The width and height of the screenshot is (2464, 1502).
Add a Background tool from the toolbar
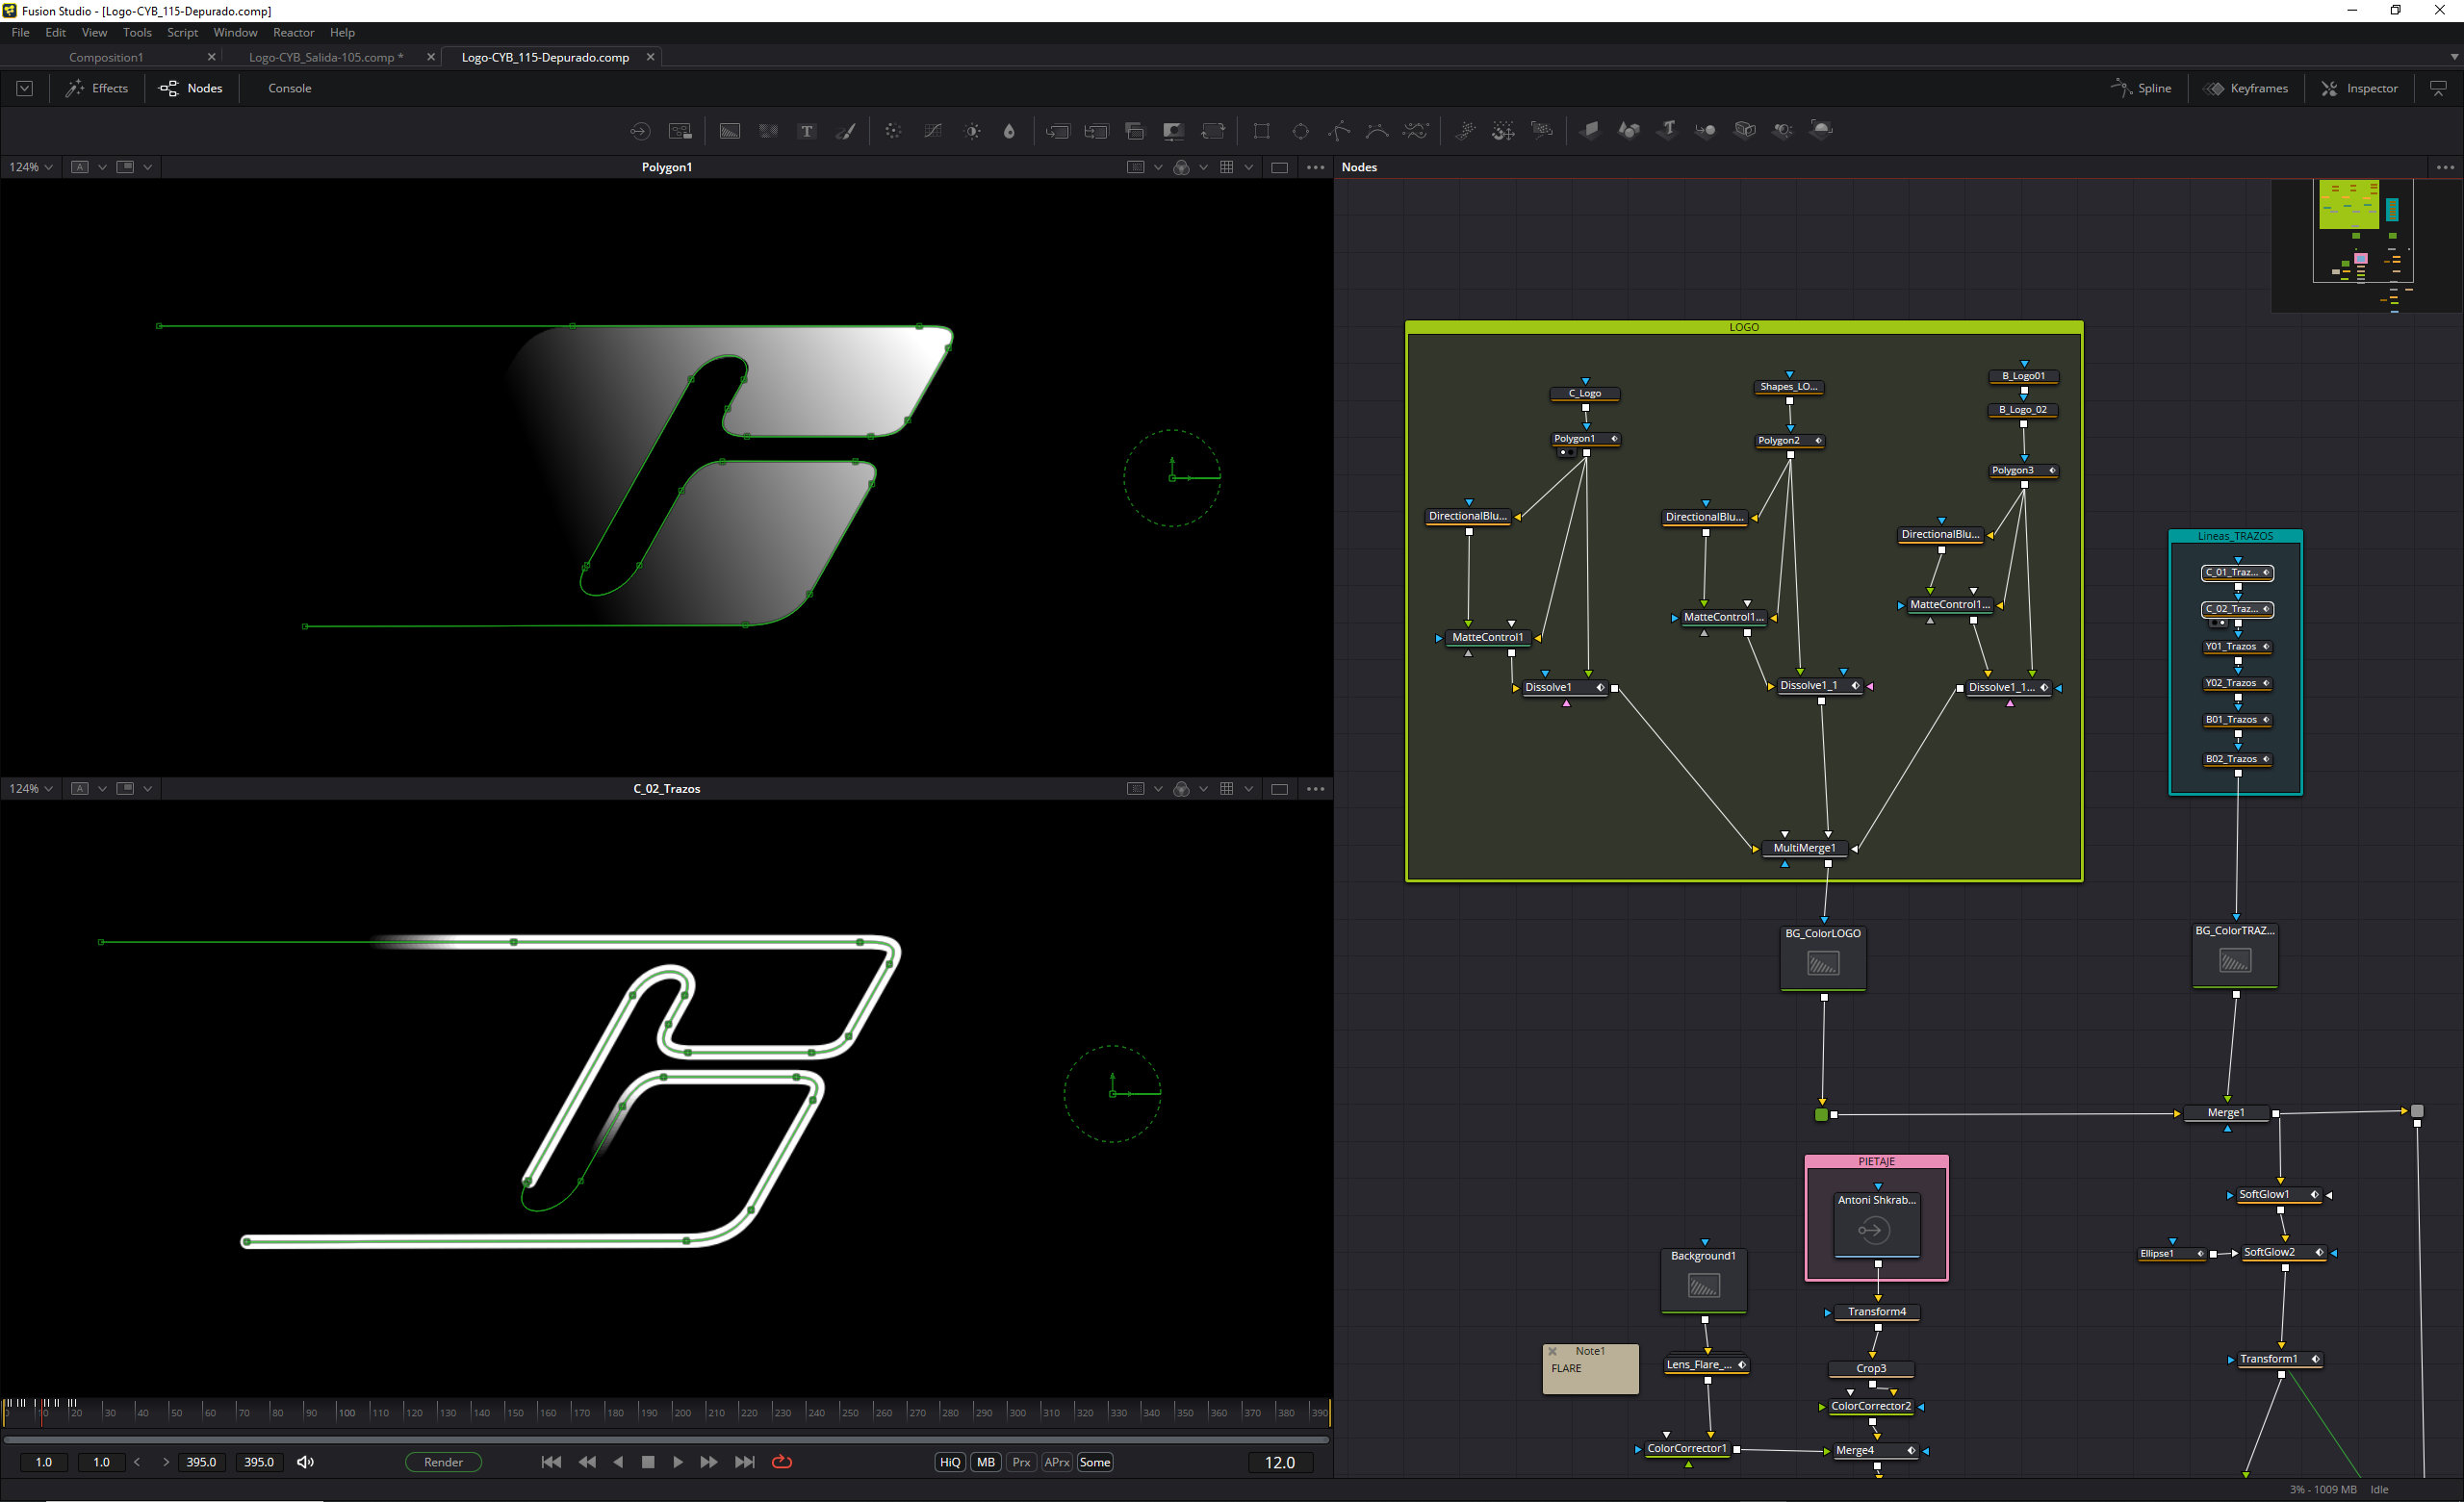click(x=730, y=131)
